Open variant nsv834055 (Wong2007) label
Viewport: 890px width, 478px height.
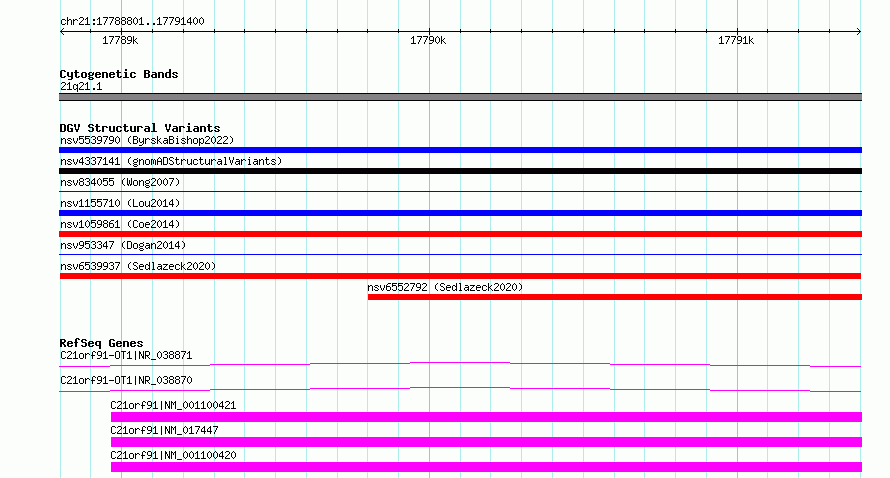coord(120,182)
